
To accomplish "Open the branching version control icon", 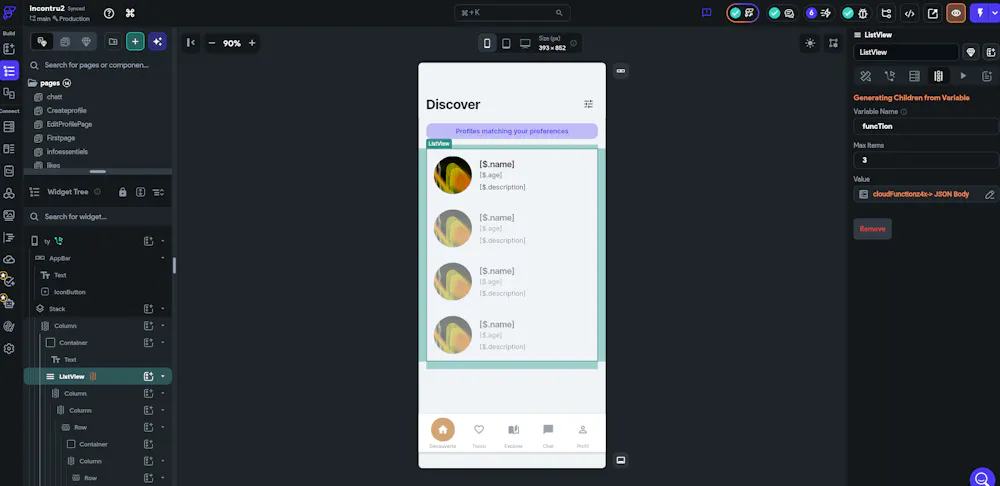I will coord(886,13).
